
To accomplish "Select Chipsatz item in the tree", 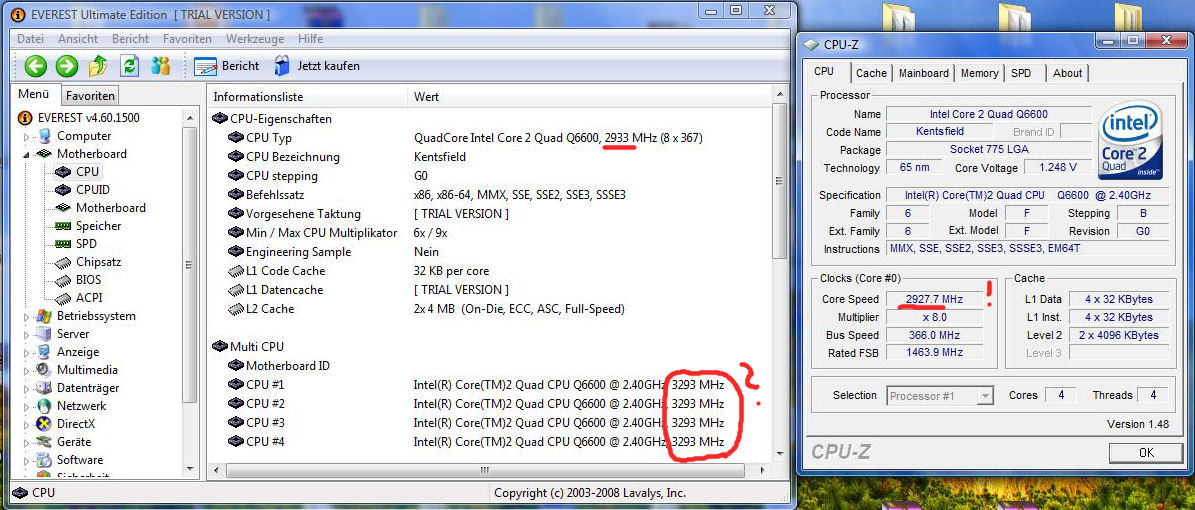I will click(98, 261).
